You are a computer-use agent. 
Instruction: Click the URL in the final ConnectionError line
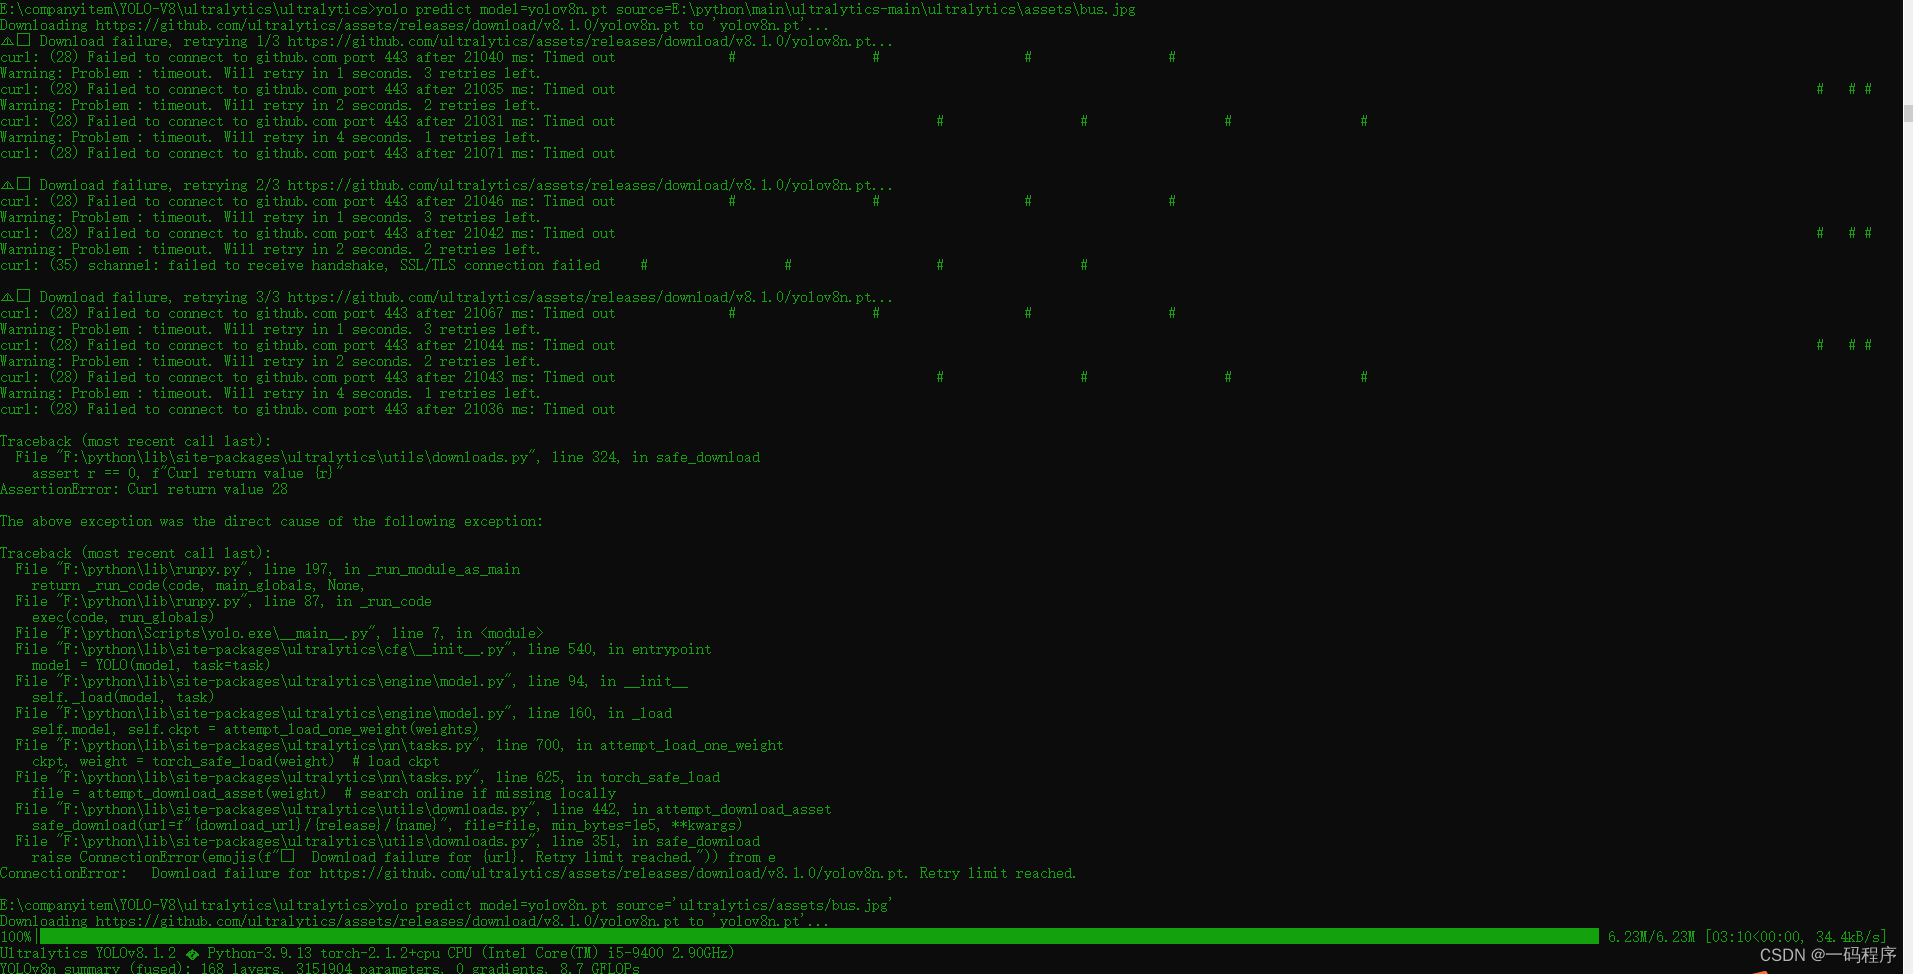(614, 873)
